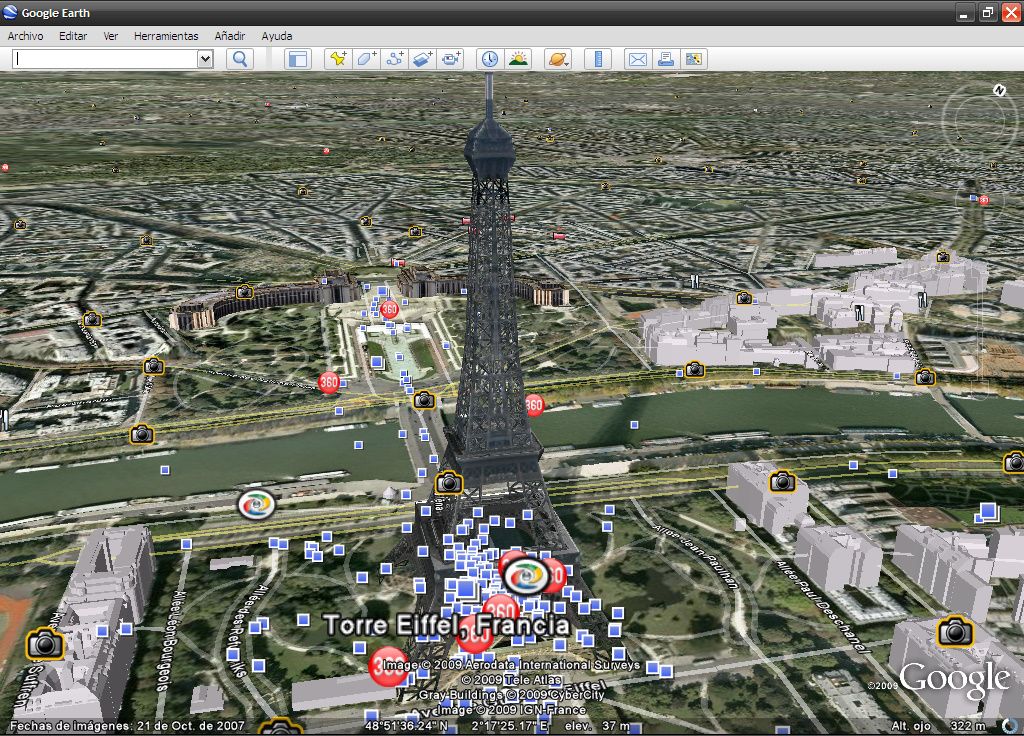Select the Add Polygon tool
Screen dimensions: 1024x736
point(366,59)
